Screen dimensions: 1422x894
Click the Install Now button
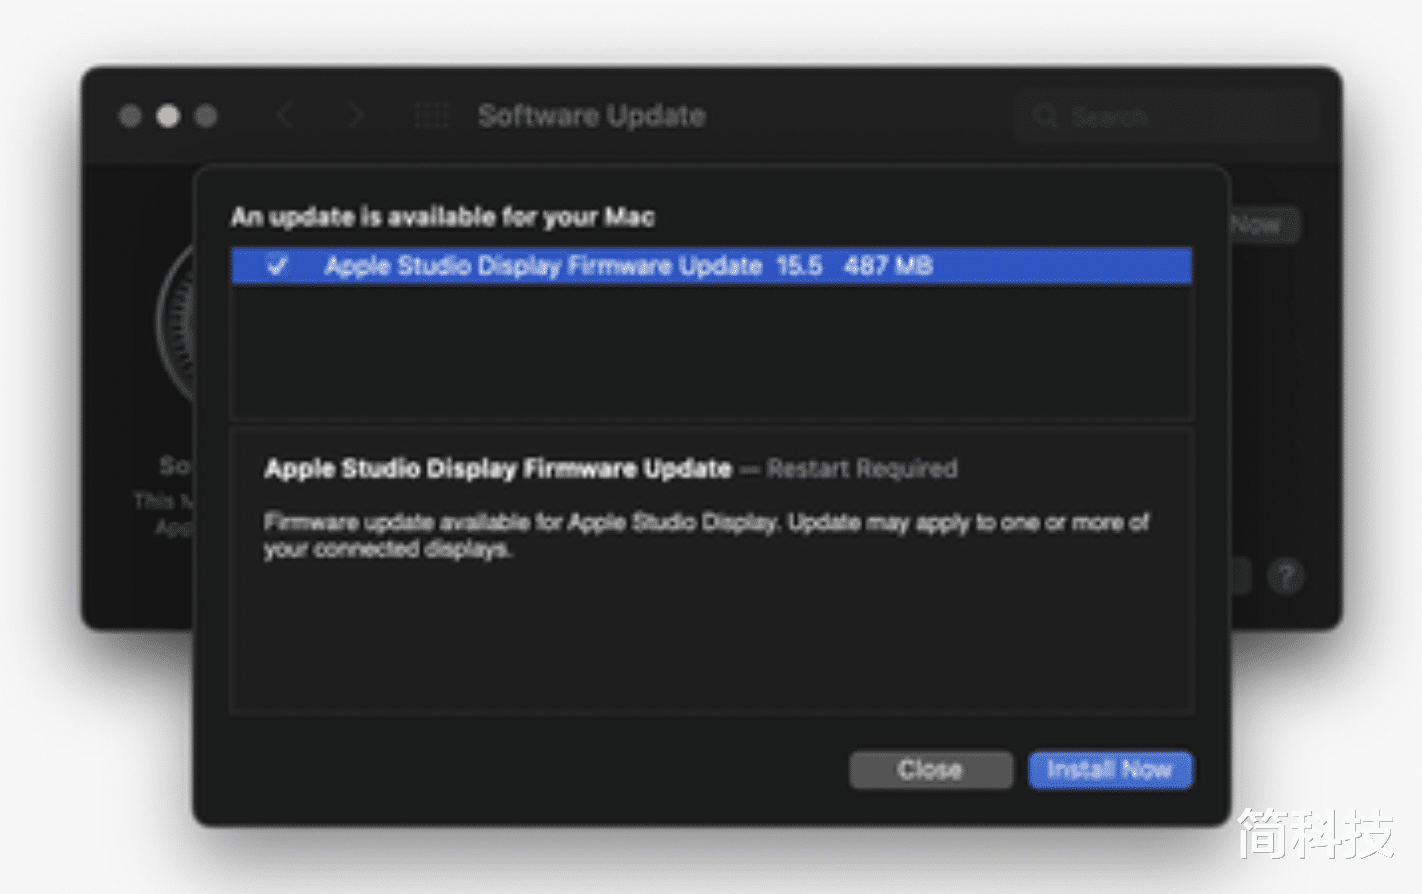coord(1110,770)
